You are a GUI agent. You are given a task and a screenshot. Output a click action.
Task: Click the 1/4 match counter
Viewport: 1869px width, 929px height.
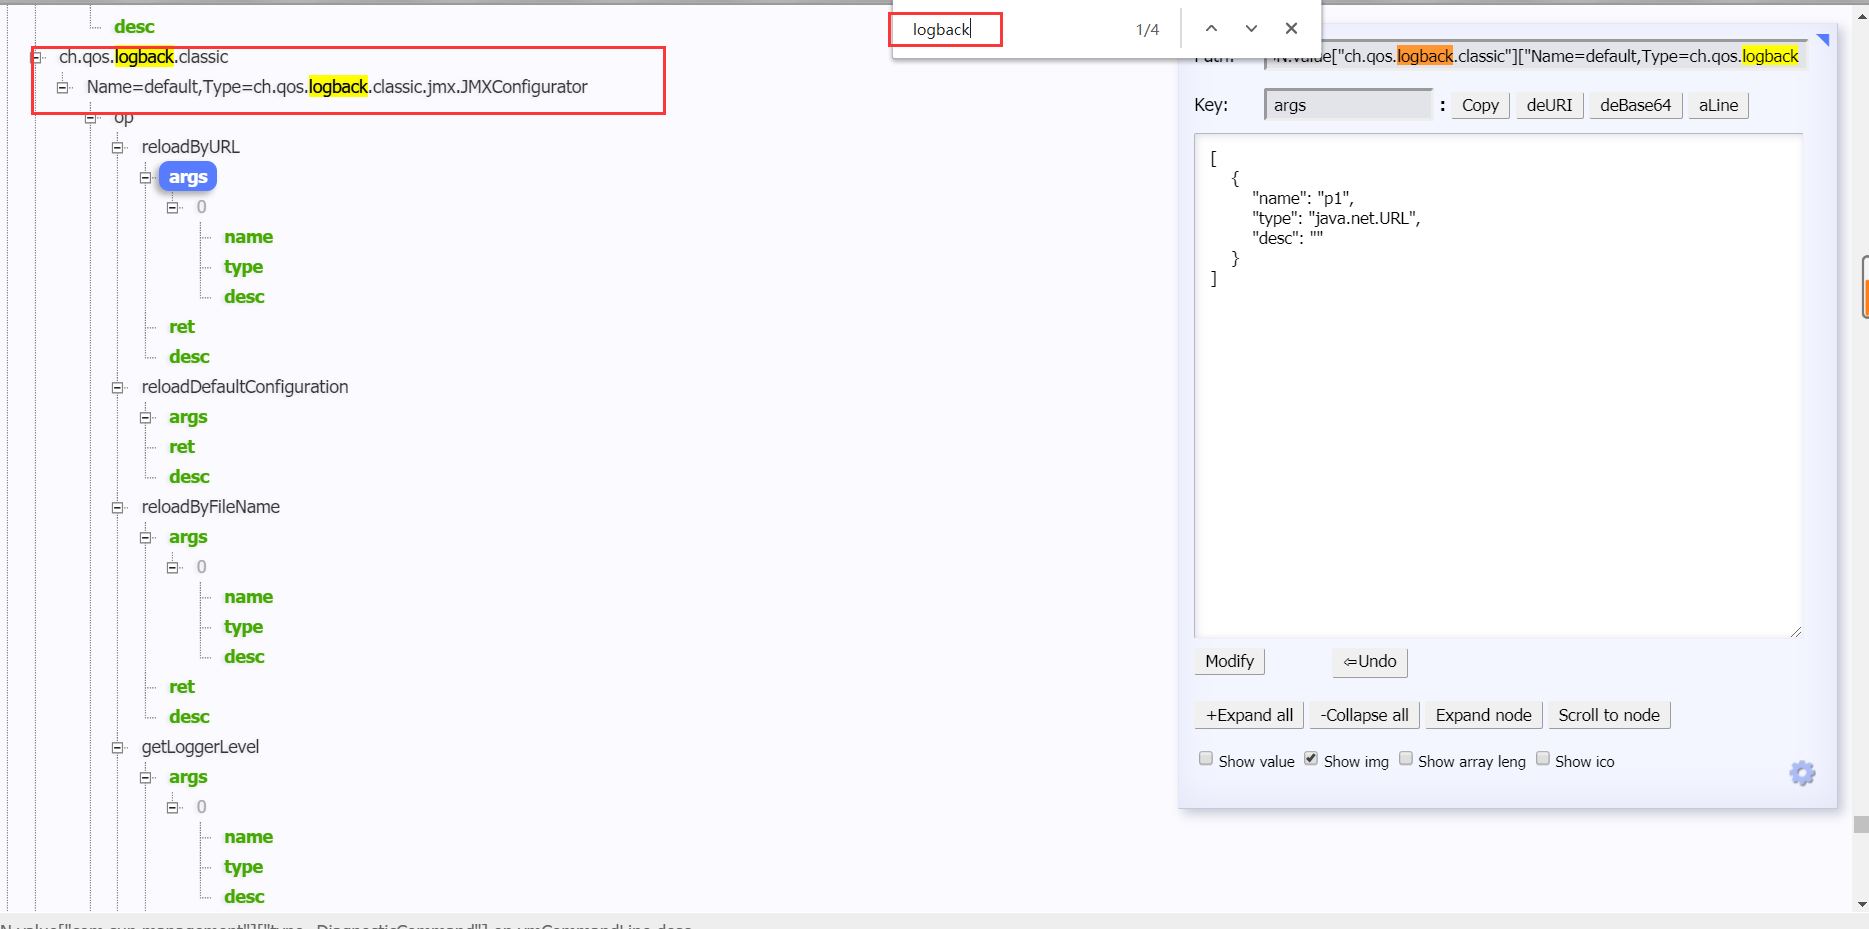tap(1147, 30)
